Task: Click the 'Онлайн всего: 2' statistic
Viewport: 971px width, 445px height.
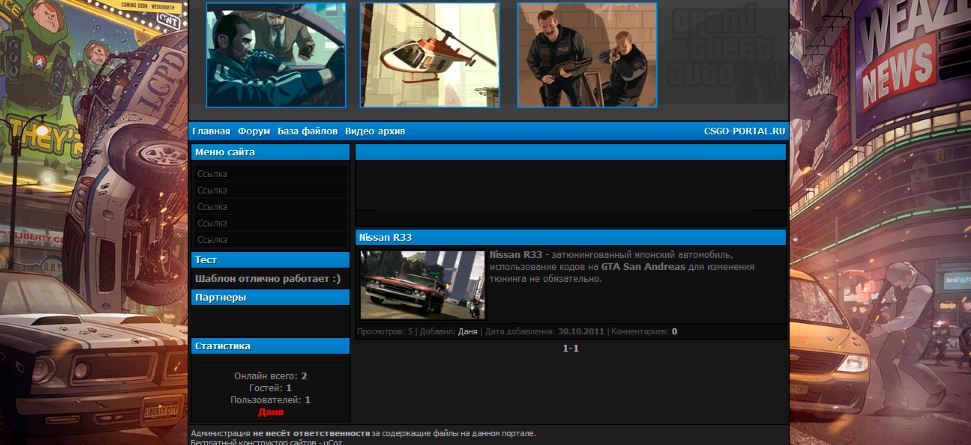Action: click(x=271, y=376)
